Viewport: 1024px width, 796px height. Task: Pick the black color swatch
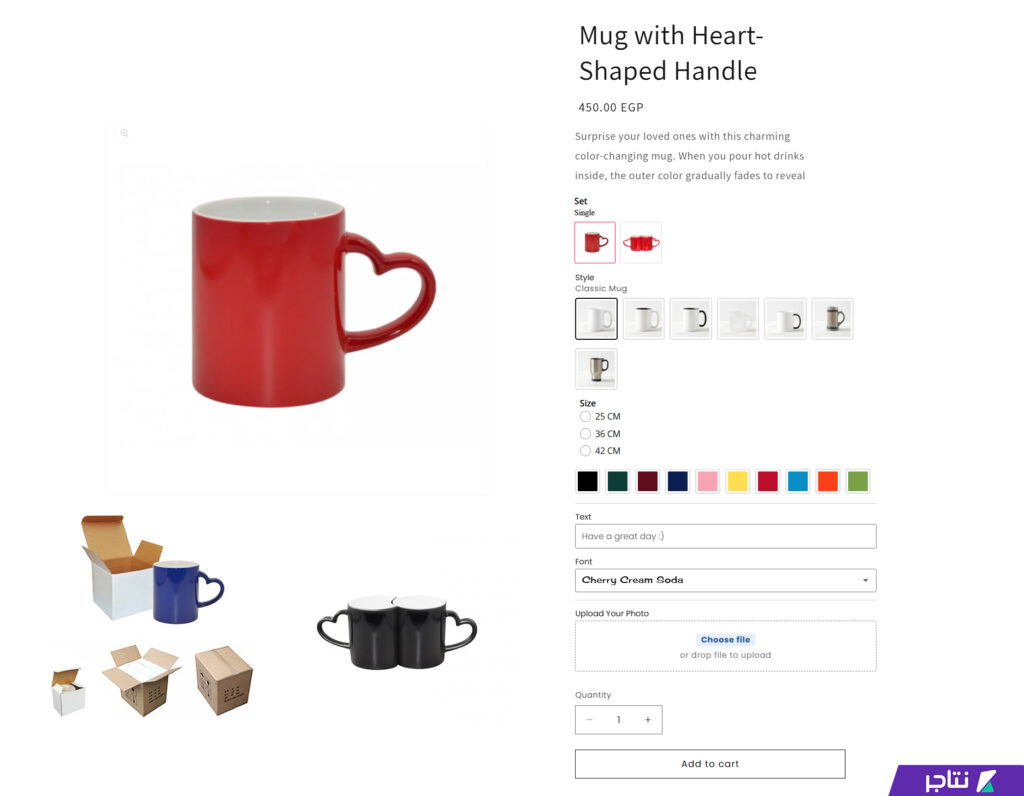click(587, 481)
